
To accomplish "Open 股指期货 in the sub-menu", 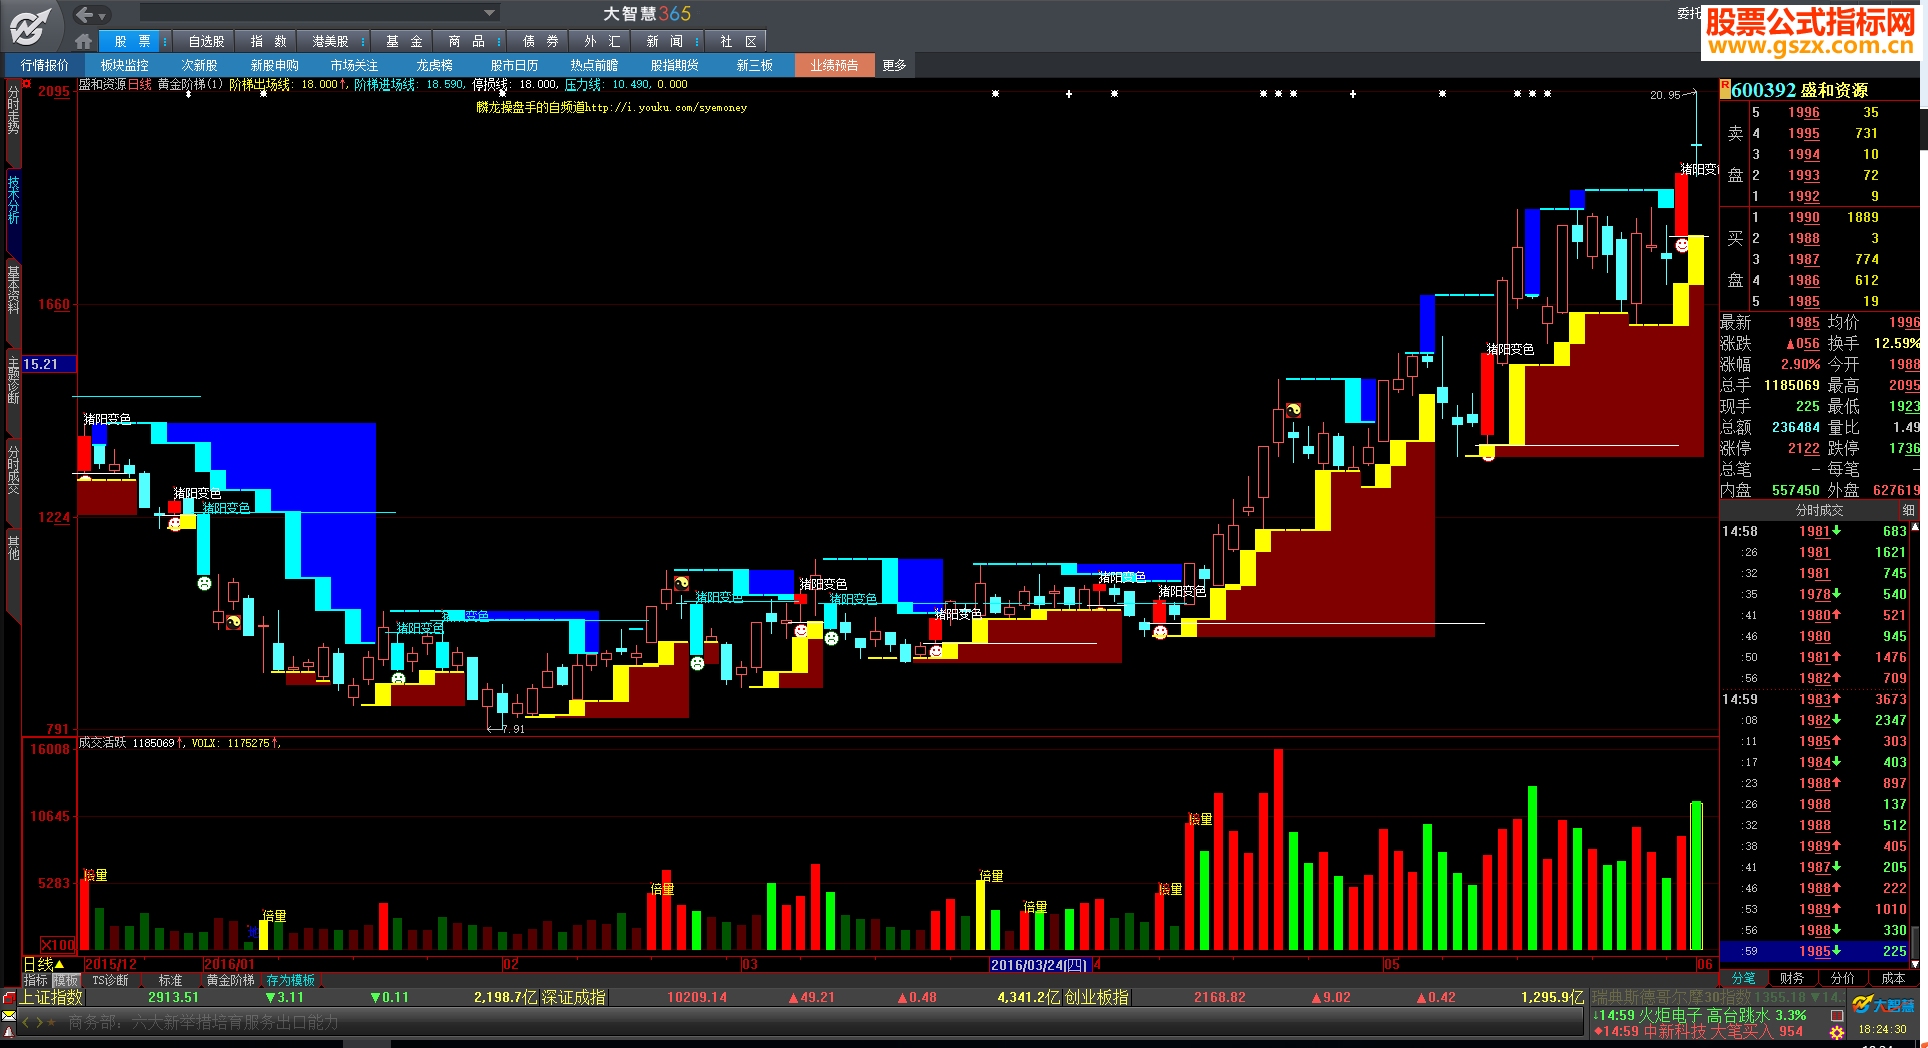I will pyautogui.click(x=674, y=65).
